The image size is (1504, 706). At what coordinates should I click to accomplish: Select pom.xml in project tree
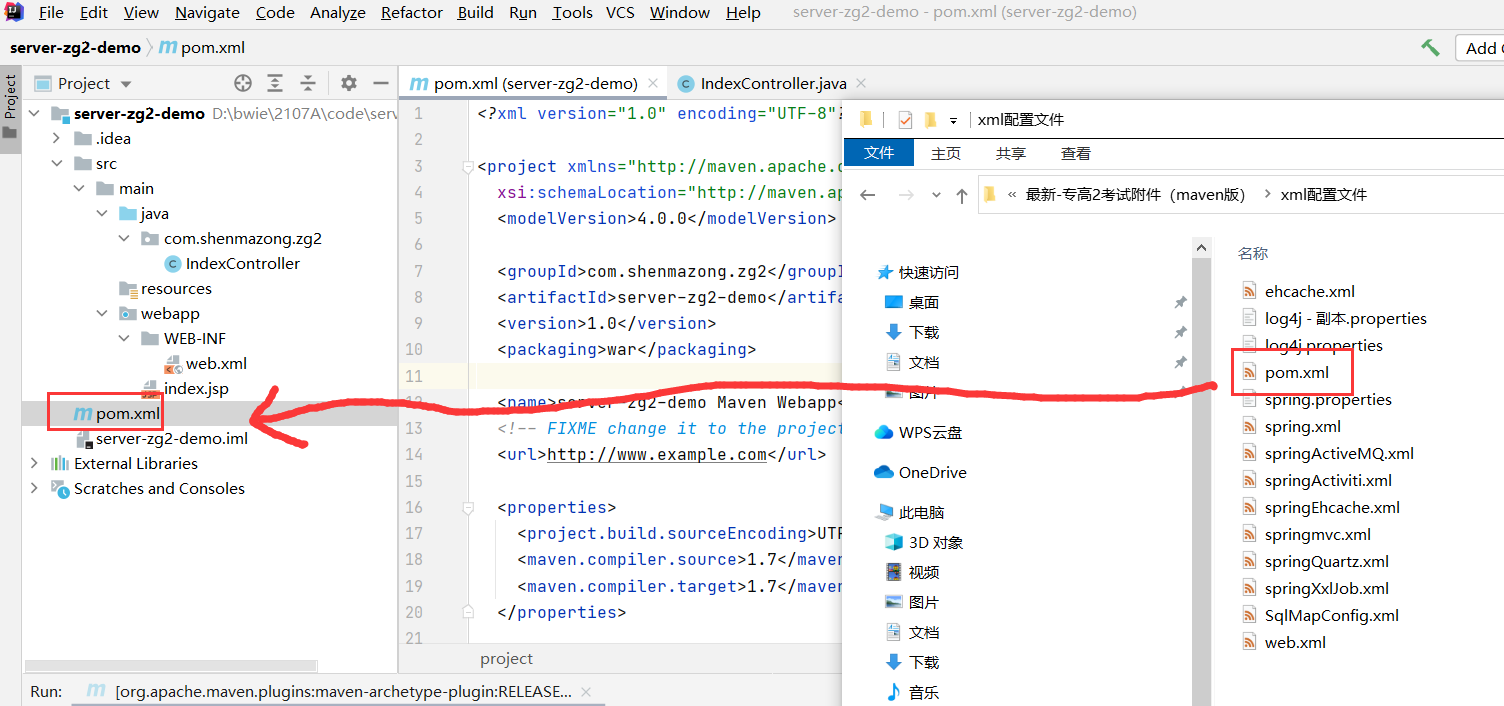[x=128, y=414]
